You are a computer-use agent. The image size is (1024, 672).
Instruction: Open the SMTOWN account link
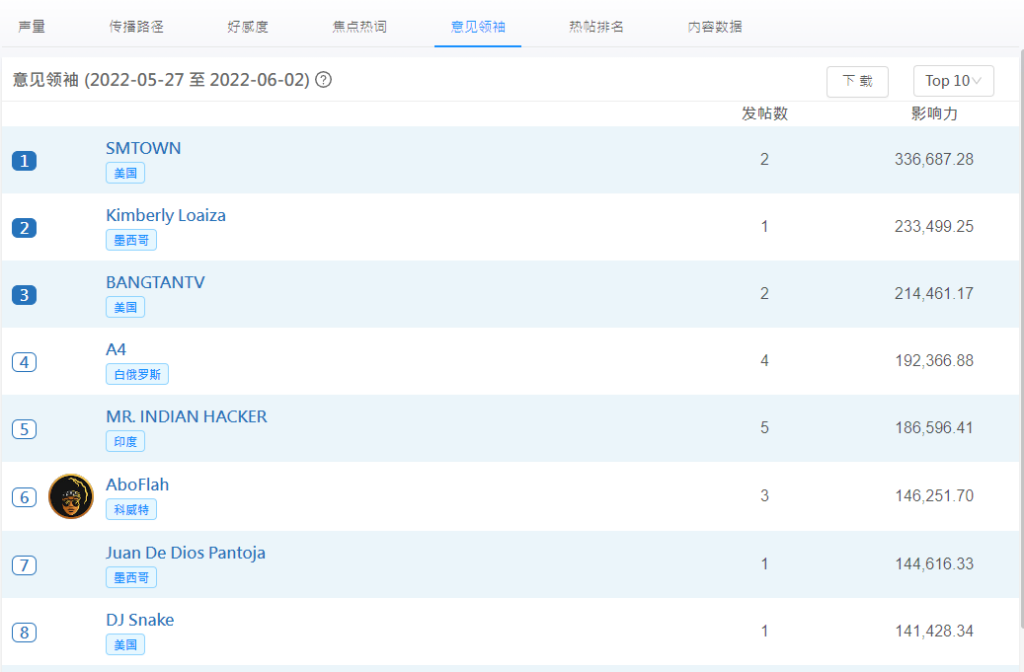(143, 148)
